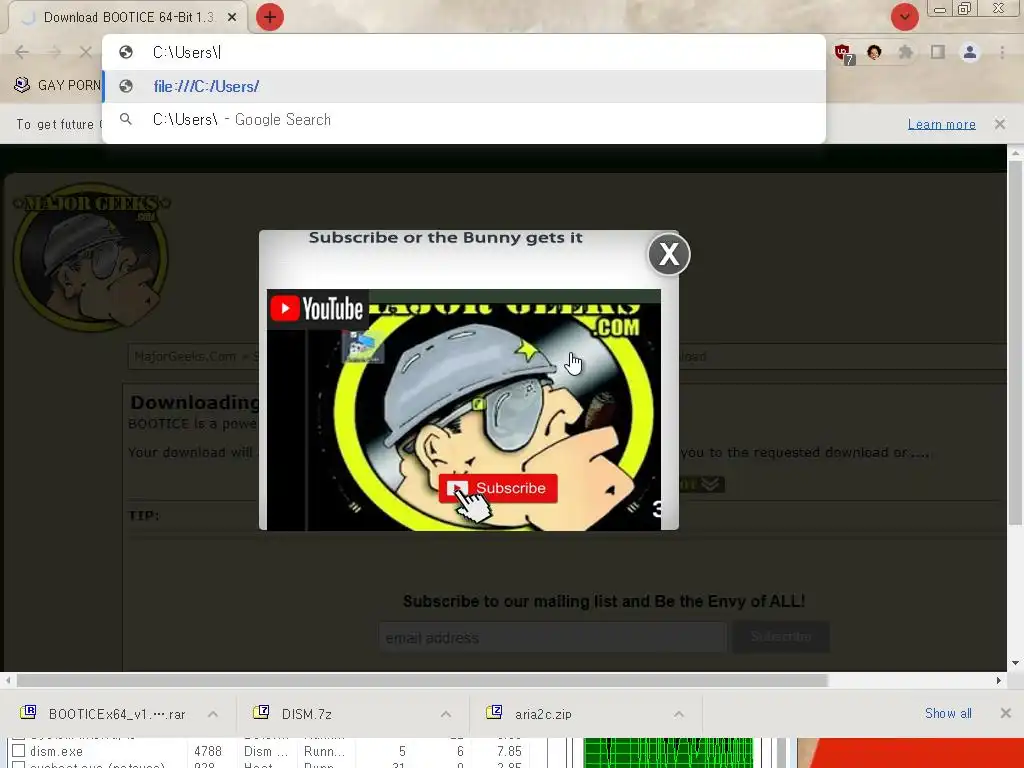Click the red YouTube Subscribe button
Viewport: 1024px width, 768px height.
498,488
